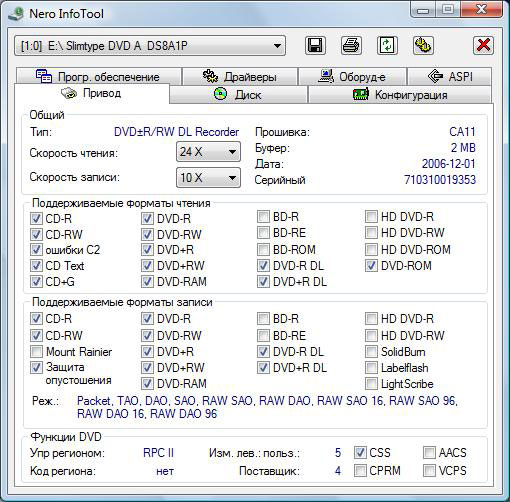Click the printer icon
Image resolution: width=510 pixels, height=502 pixels.
tap(351, 45)
